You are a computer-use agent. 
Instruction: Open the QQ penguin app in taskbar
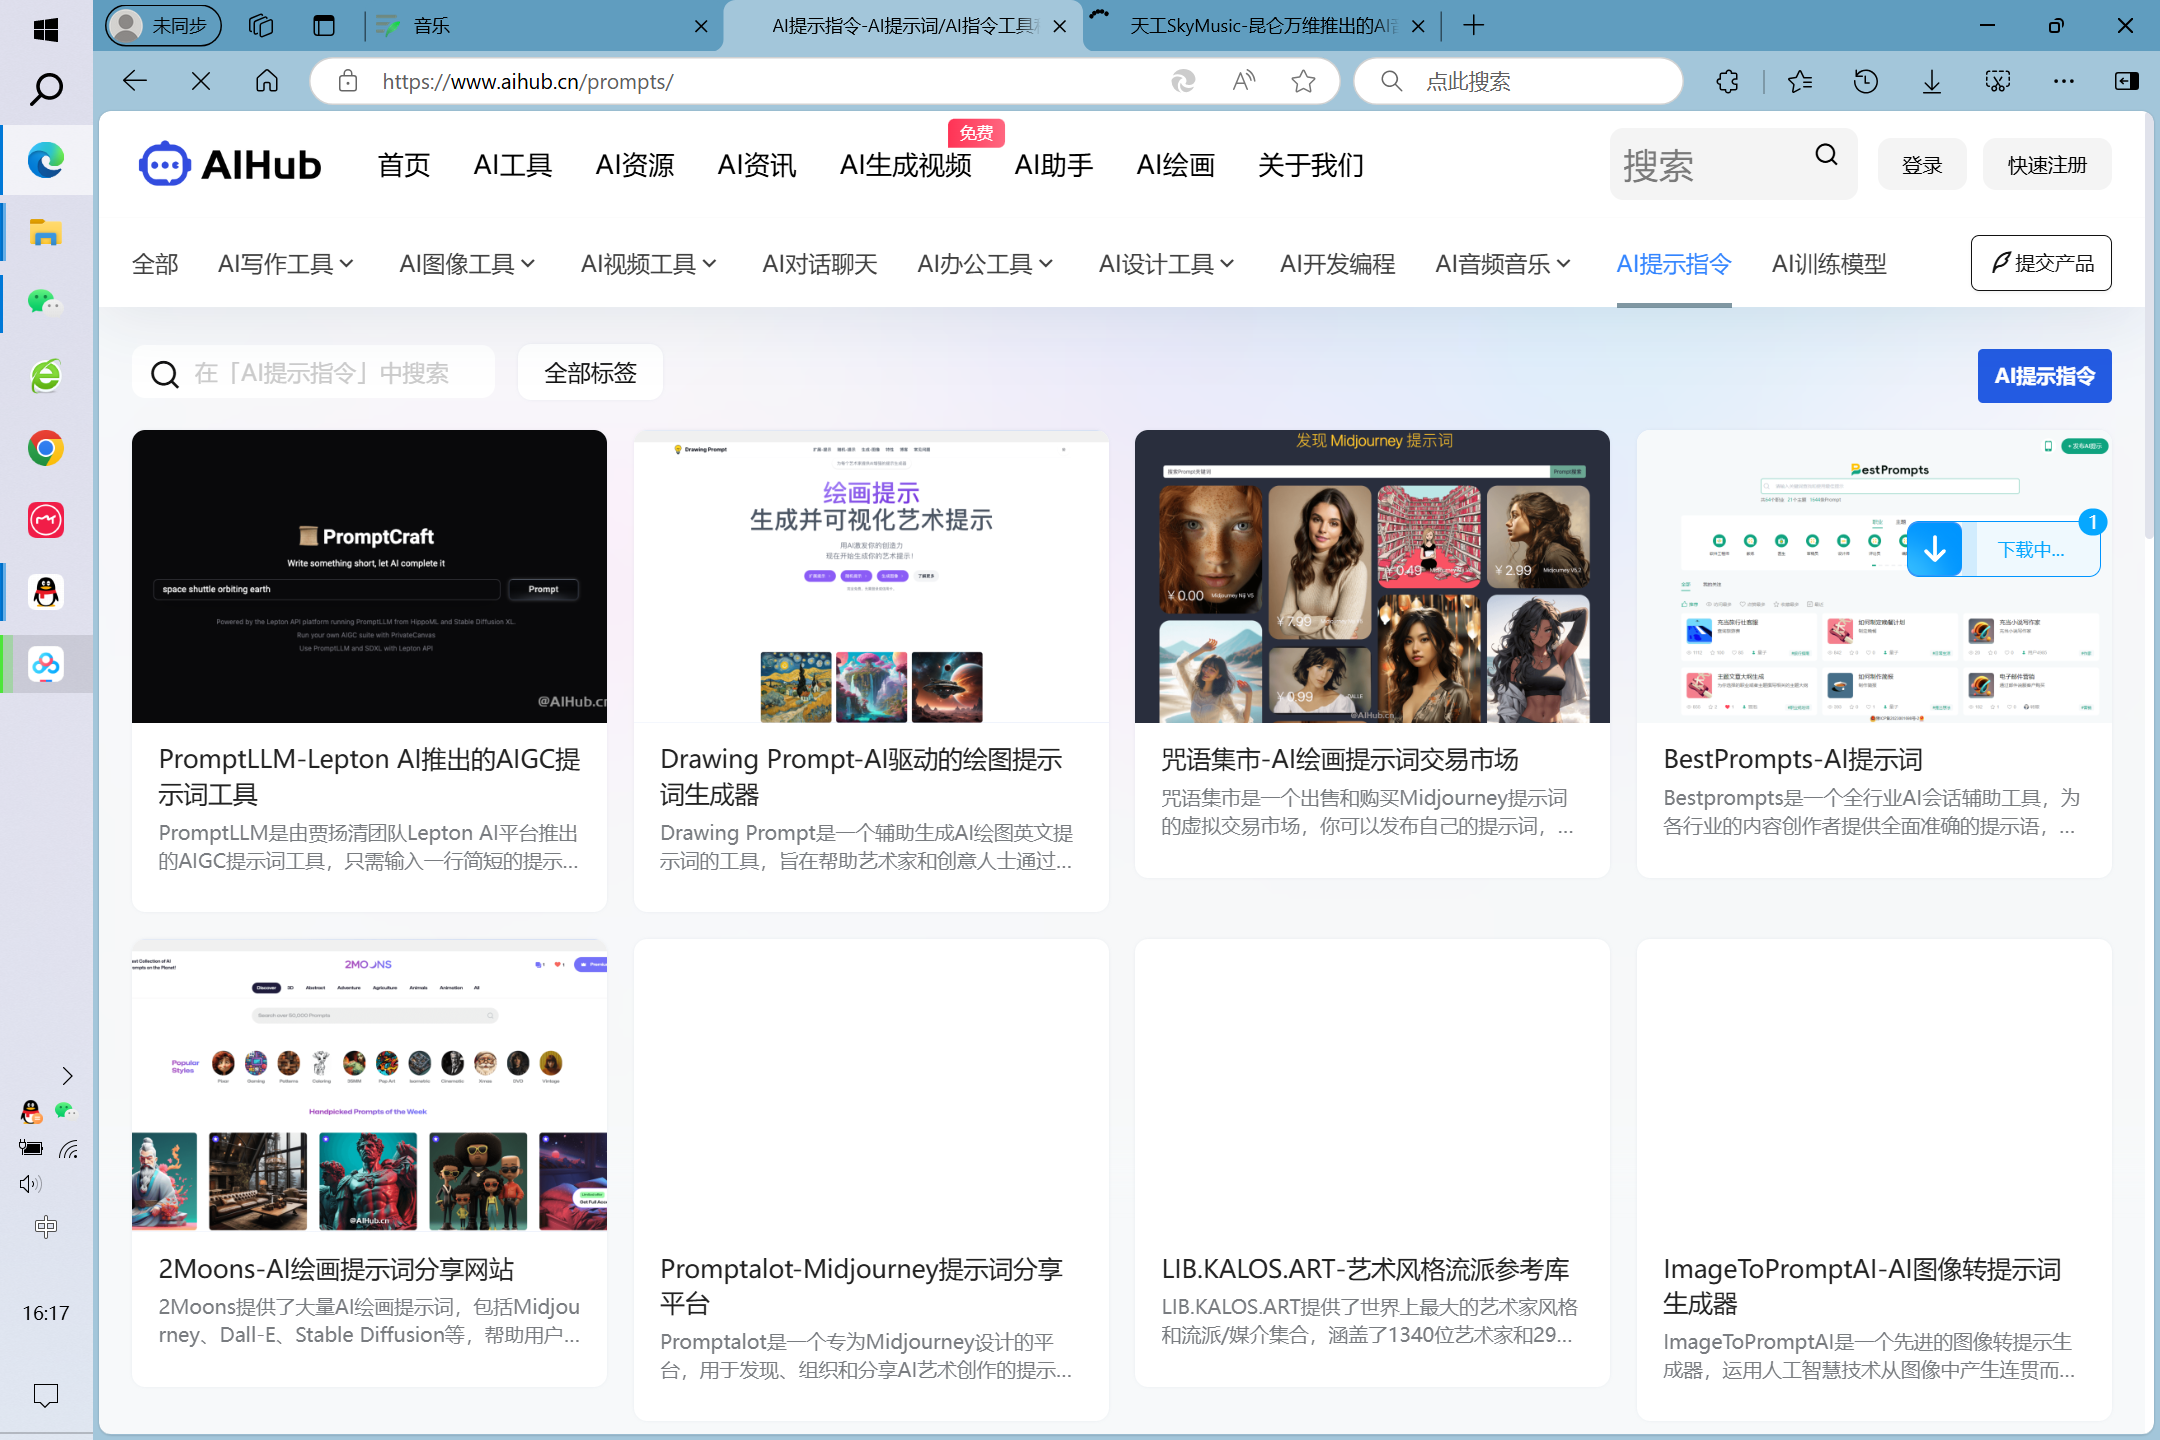click(x=46, y=592)
